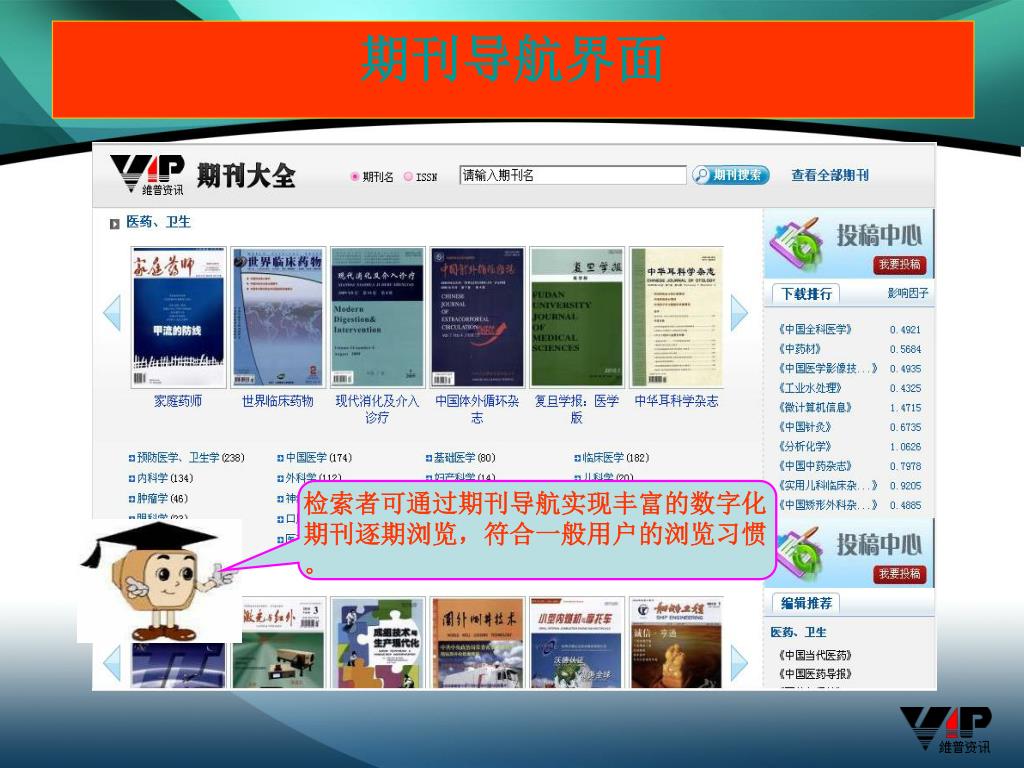Open 《微计算机信息》 in ranking list

(815, 408)
